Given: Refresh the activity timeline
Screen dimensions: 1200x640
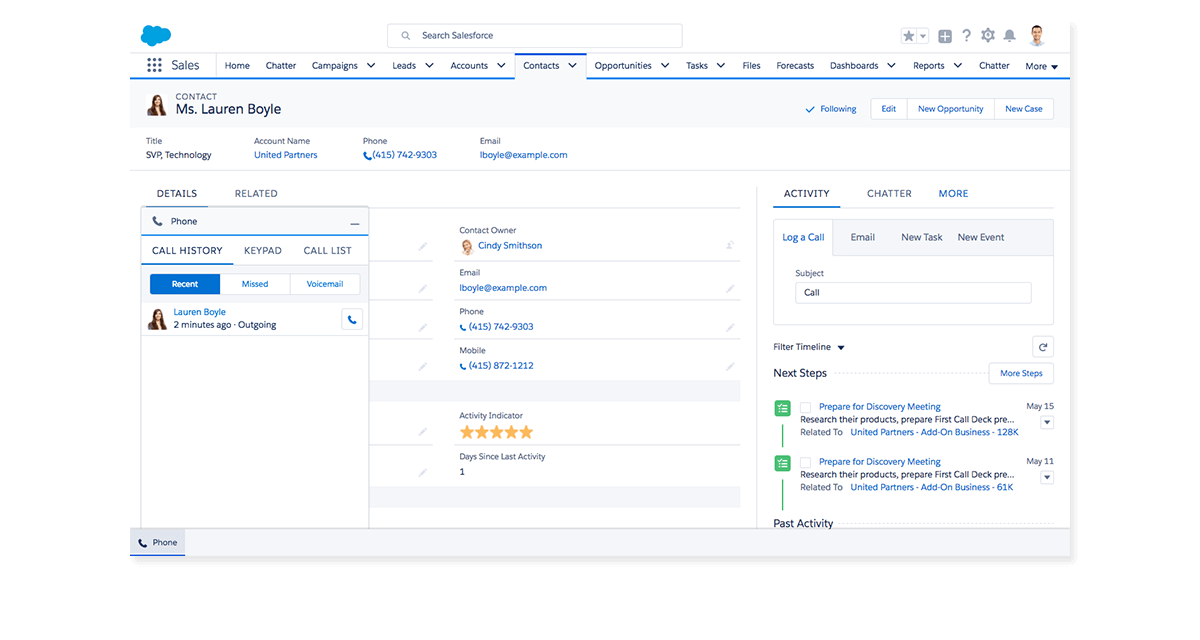Looking at the screenshot, I should (1043, 347).
